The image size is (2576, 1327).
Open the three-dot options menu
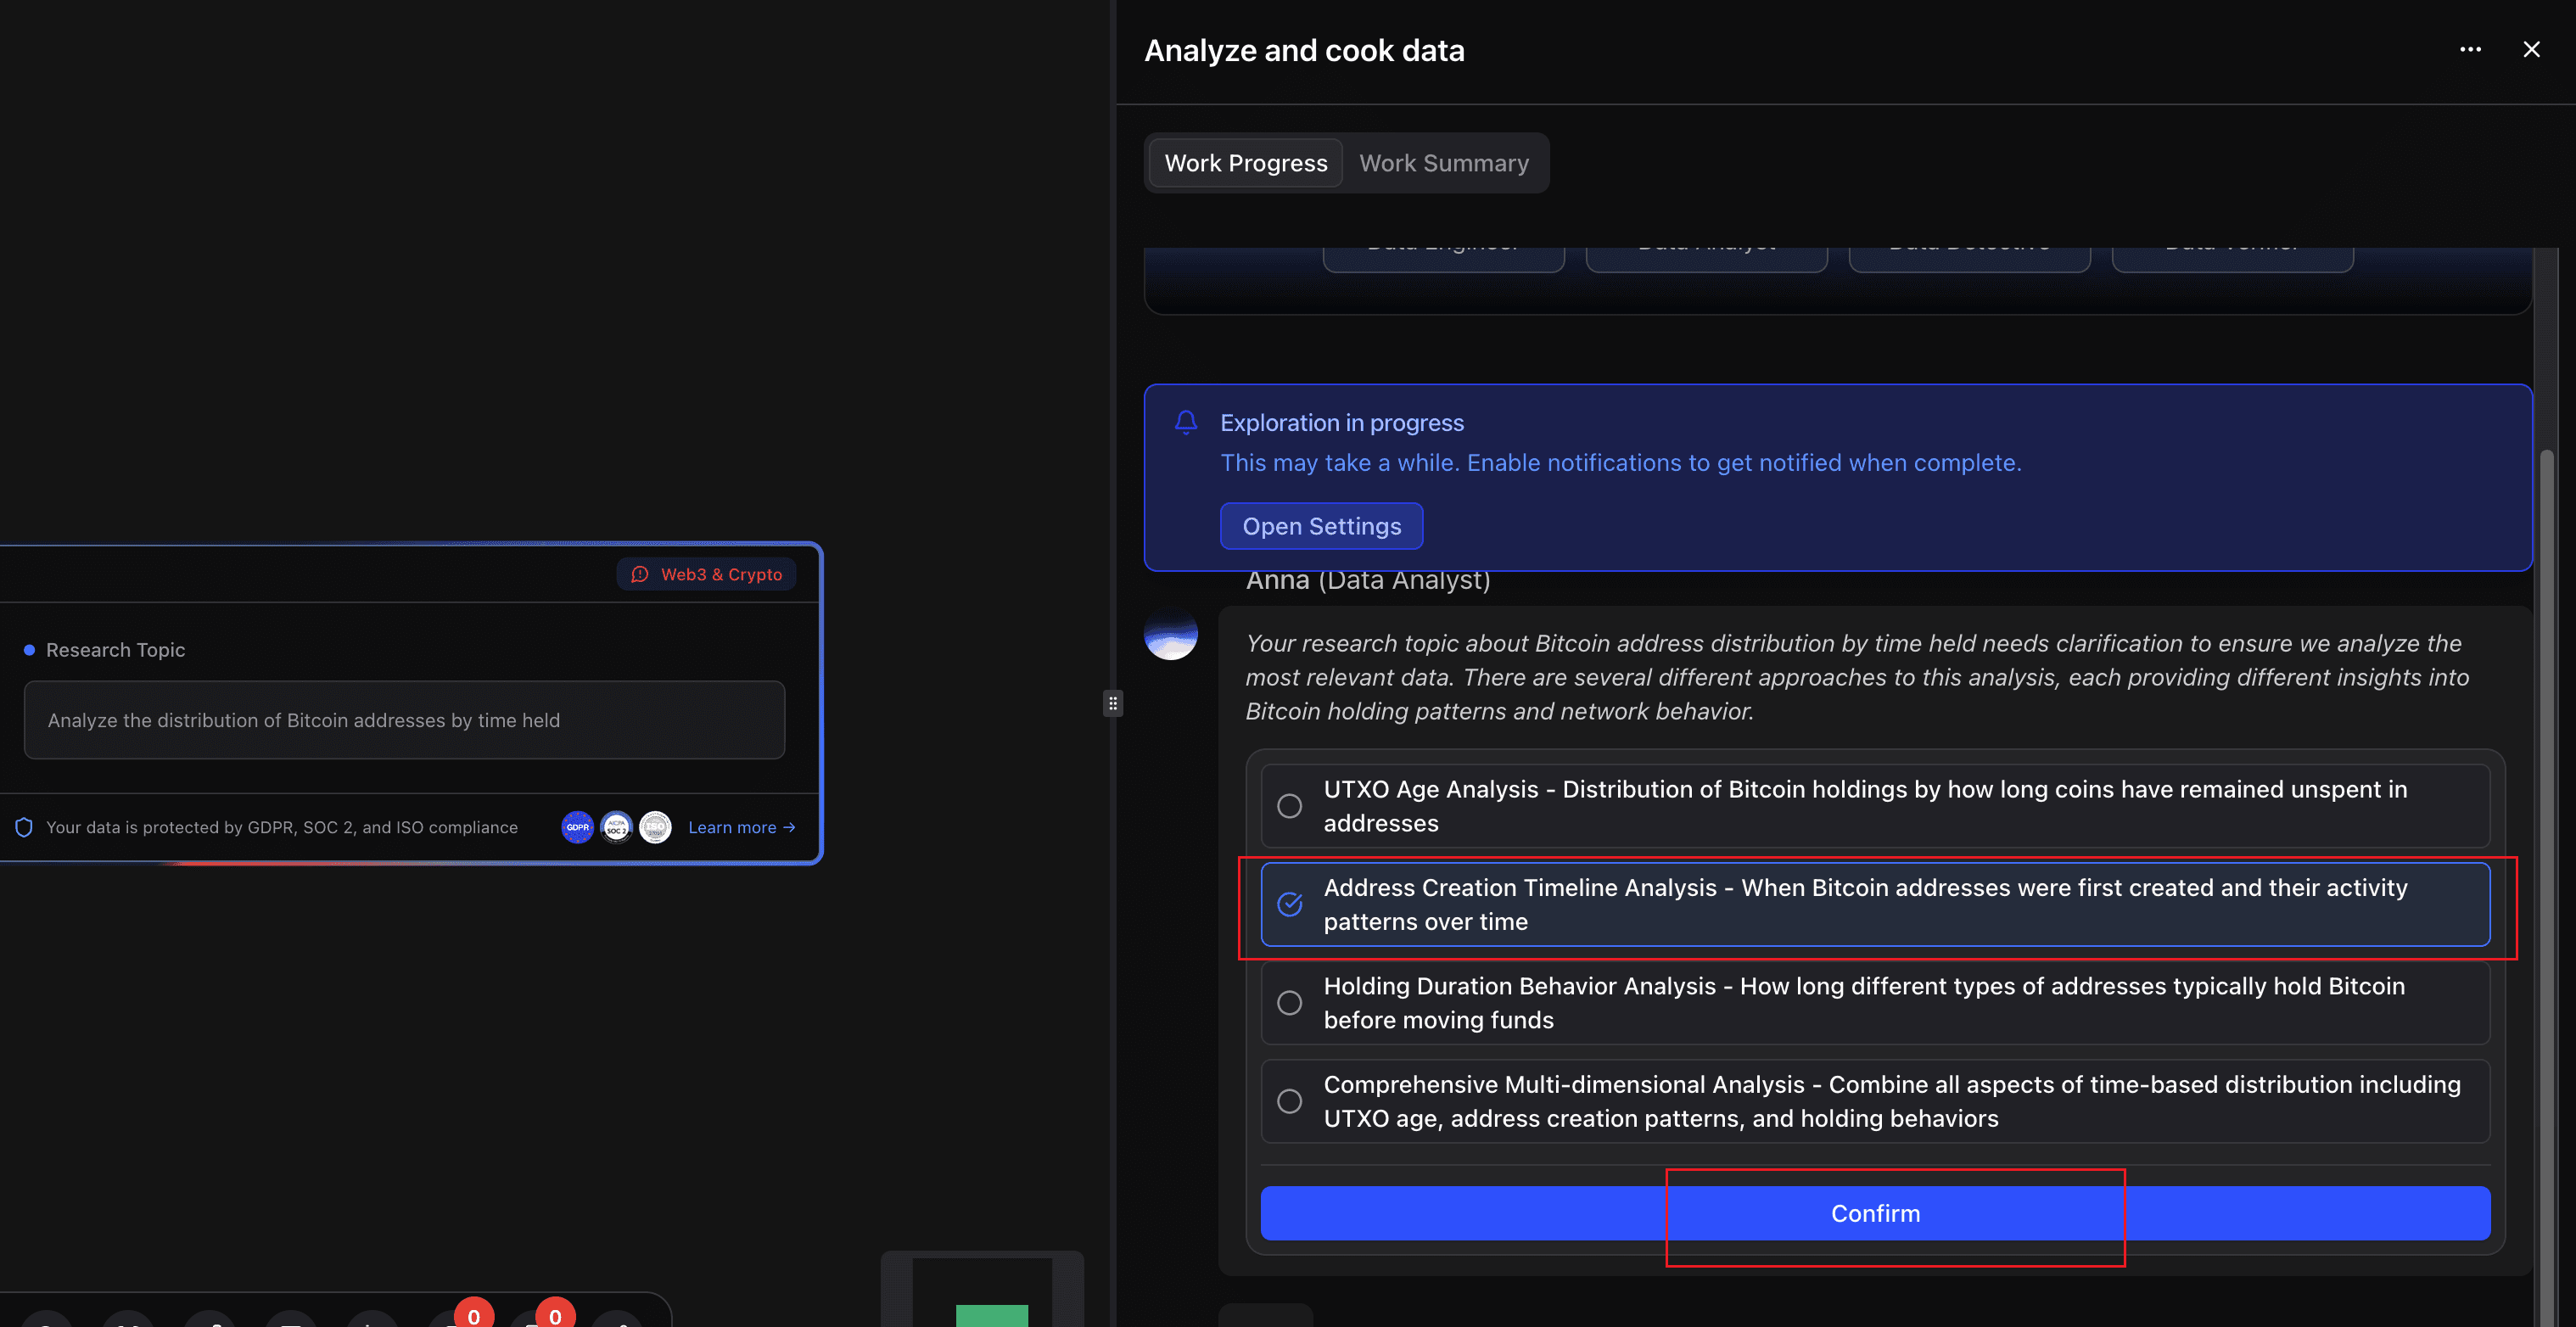[2470, 49]
